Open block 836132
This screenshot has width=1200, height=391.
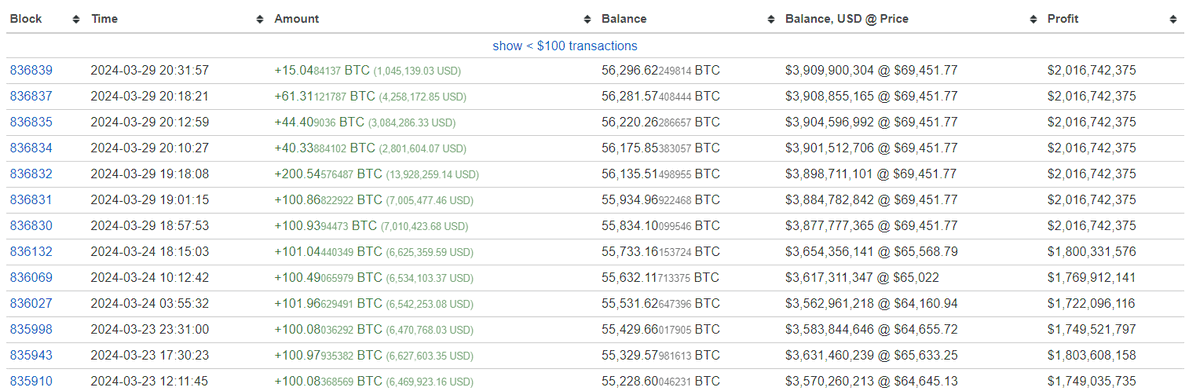click(31, 252)
